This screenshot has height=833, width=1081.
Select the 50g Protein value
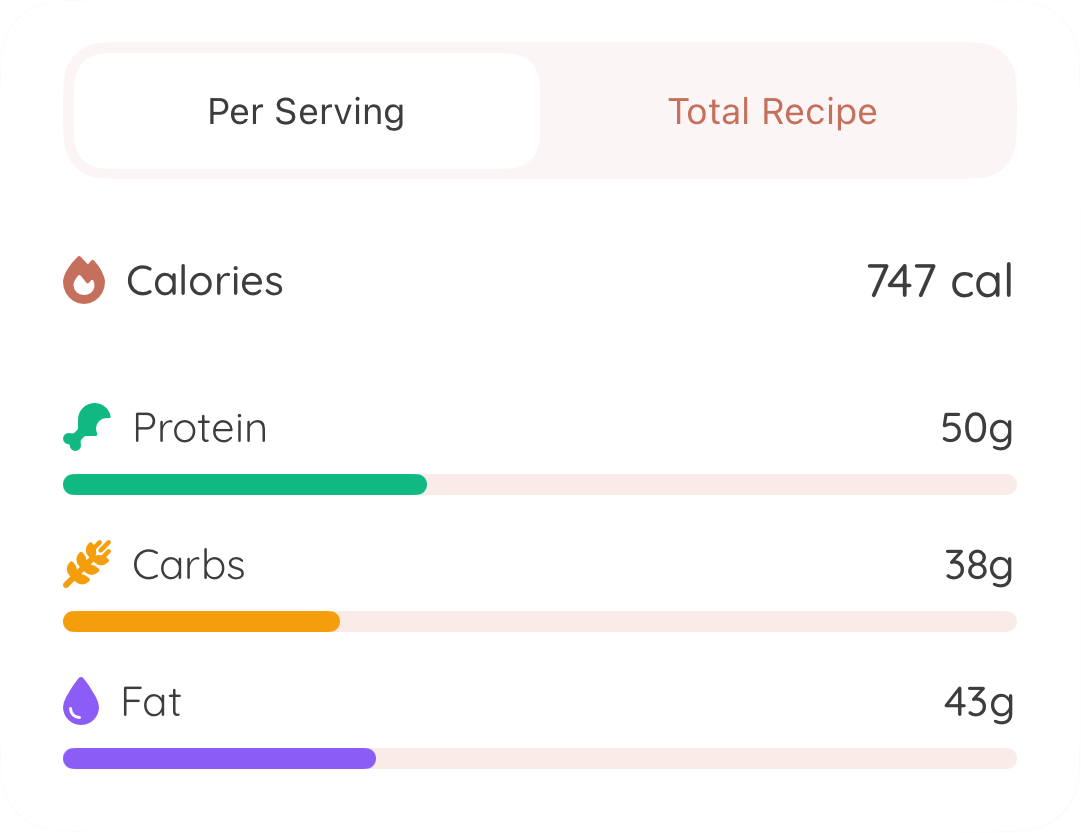click(975, 427)
